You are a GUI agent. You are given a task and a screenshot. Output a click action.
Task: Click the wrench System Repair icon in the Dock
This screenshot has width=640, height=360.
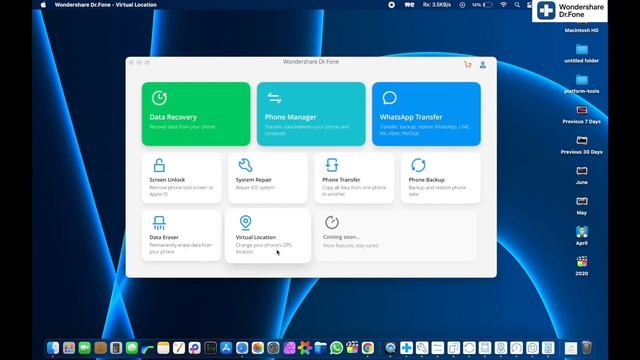click(x=422, y=348)
